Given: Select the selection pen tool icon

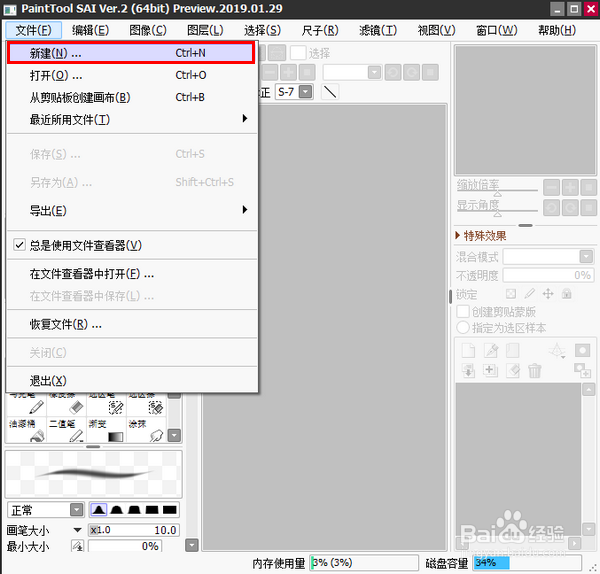Looking at the screenshot, I should [x=116, y=407].
